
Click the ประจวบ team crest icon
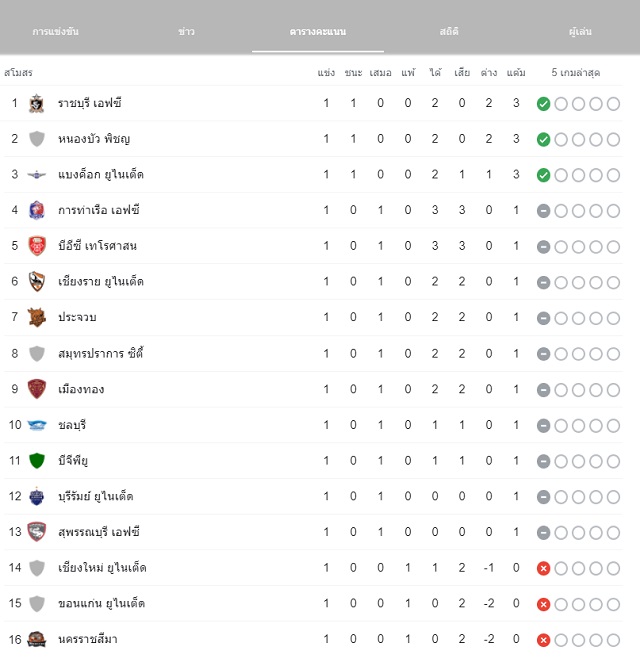point(36,317)
